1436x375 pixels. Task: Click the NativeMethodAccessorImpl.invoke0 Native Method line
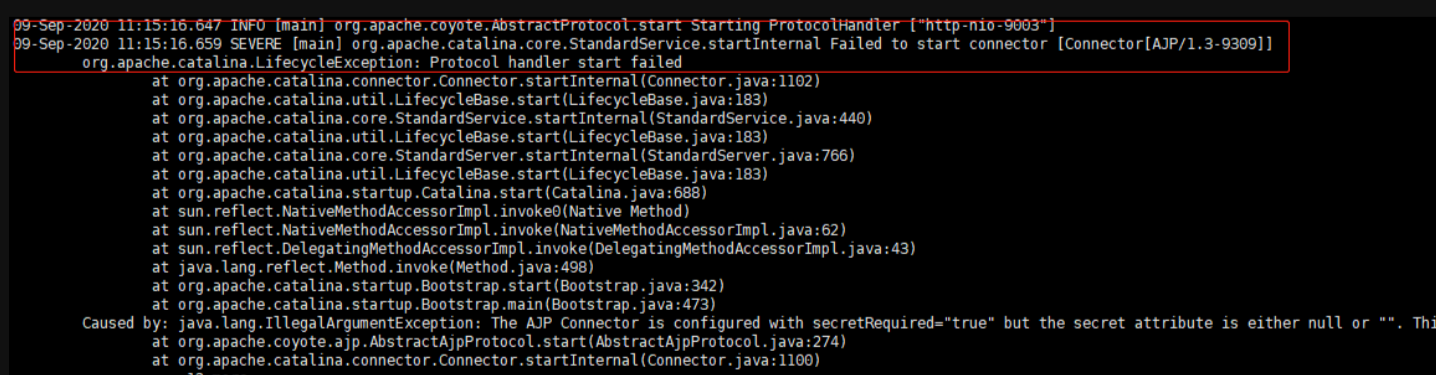(421, 211)
